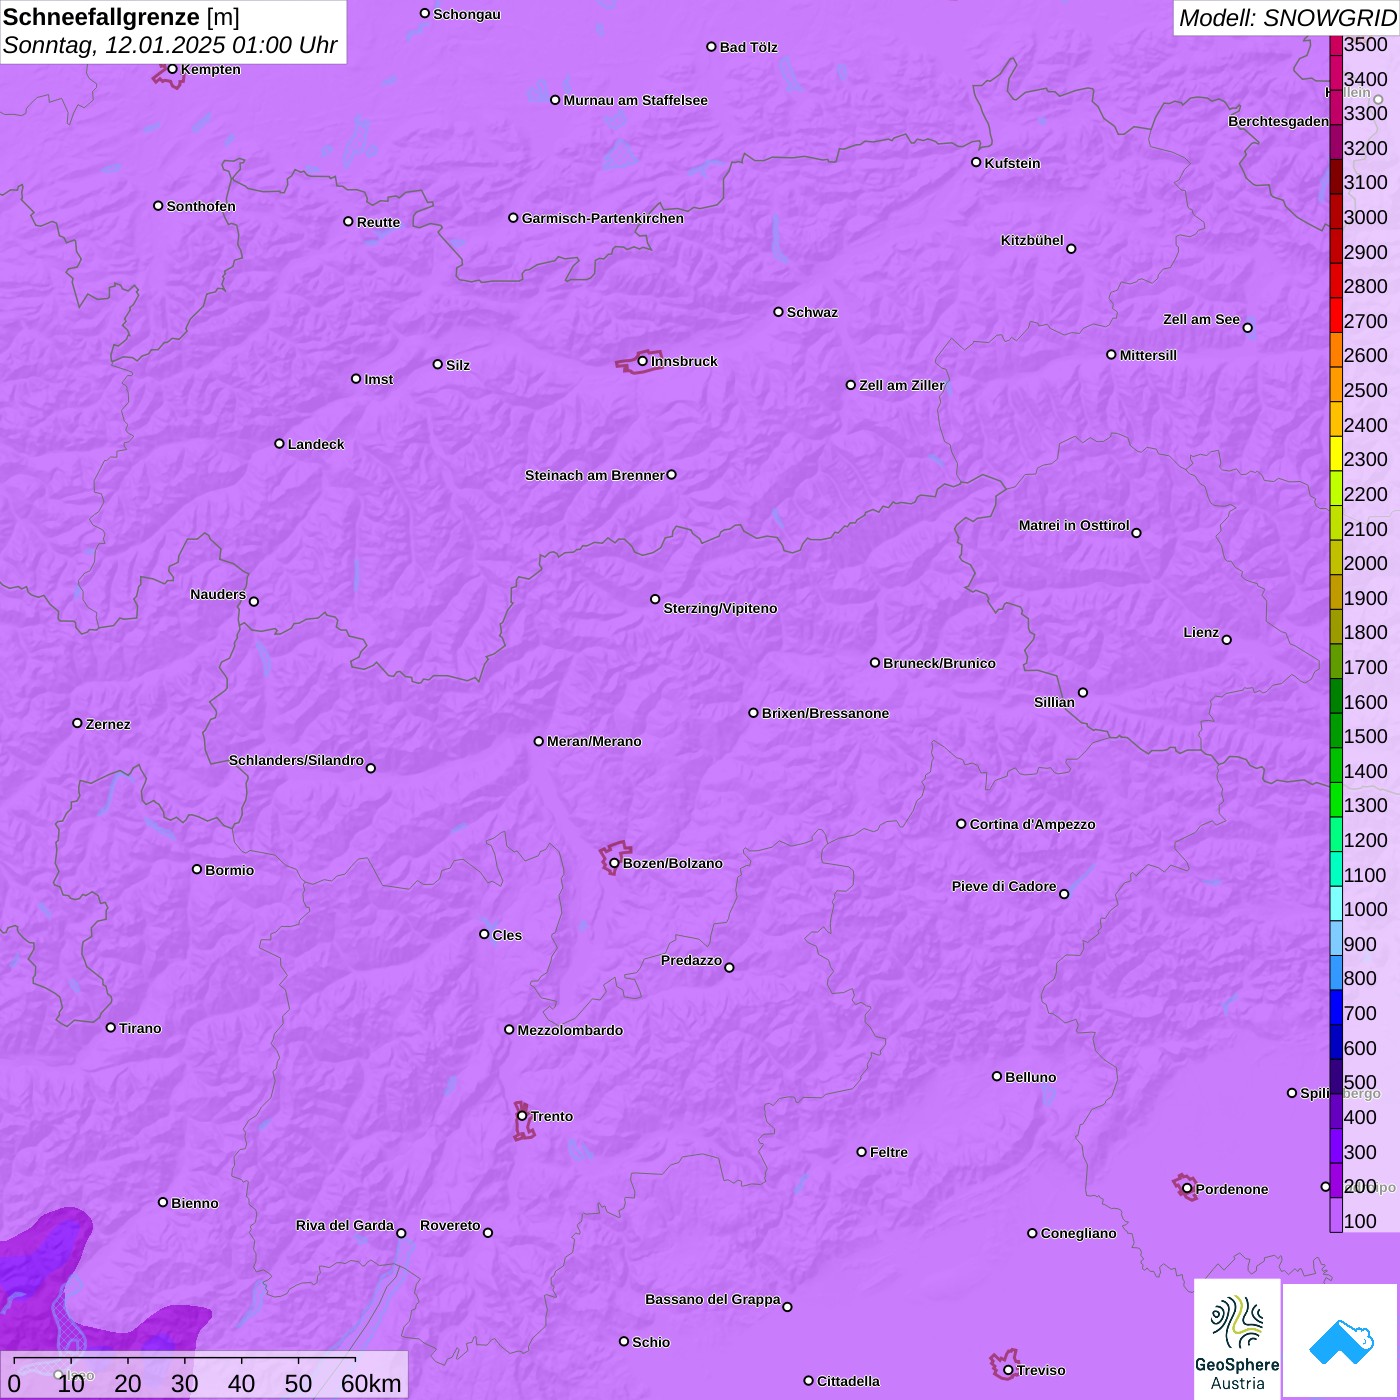This screenshot has height=1400, width=1400.
Task: Select the Matrei in Osttirol label
Action: [x=1074, y=525]
